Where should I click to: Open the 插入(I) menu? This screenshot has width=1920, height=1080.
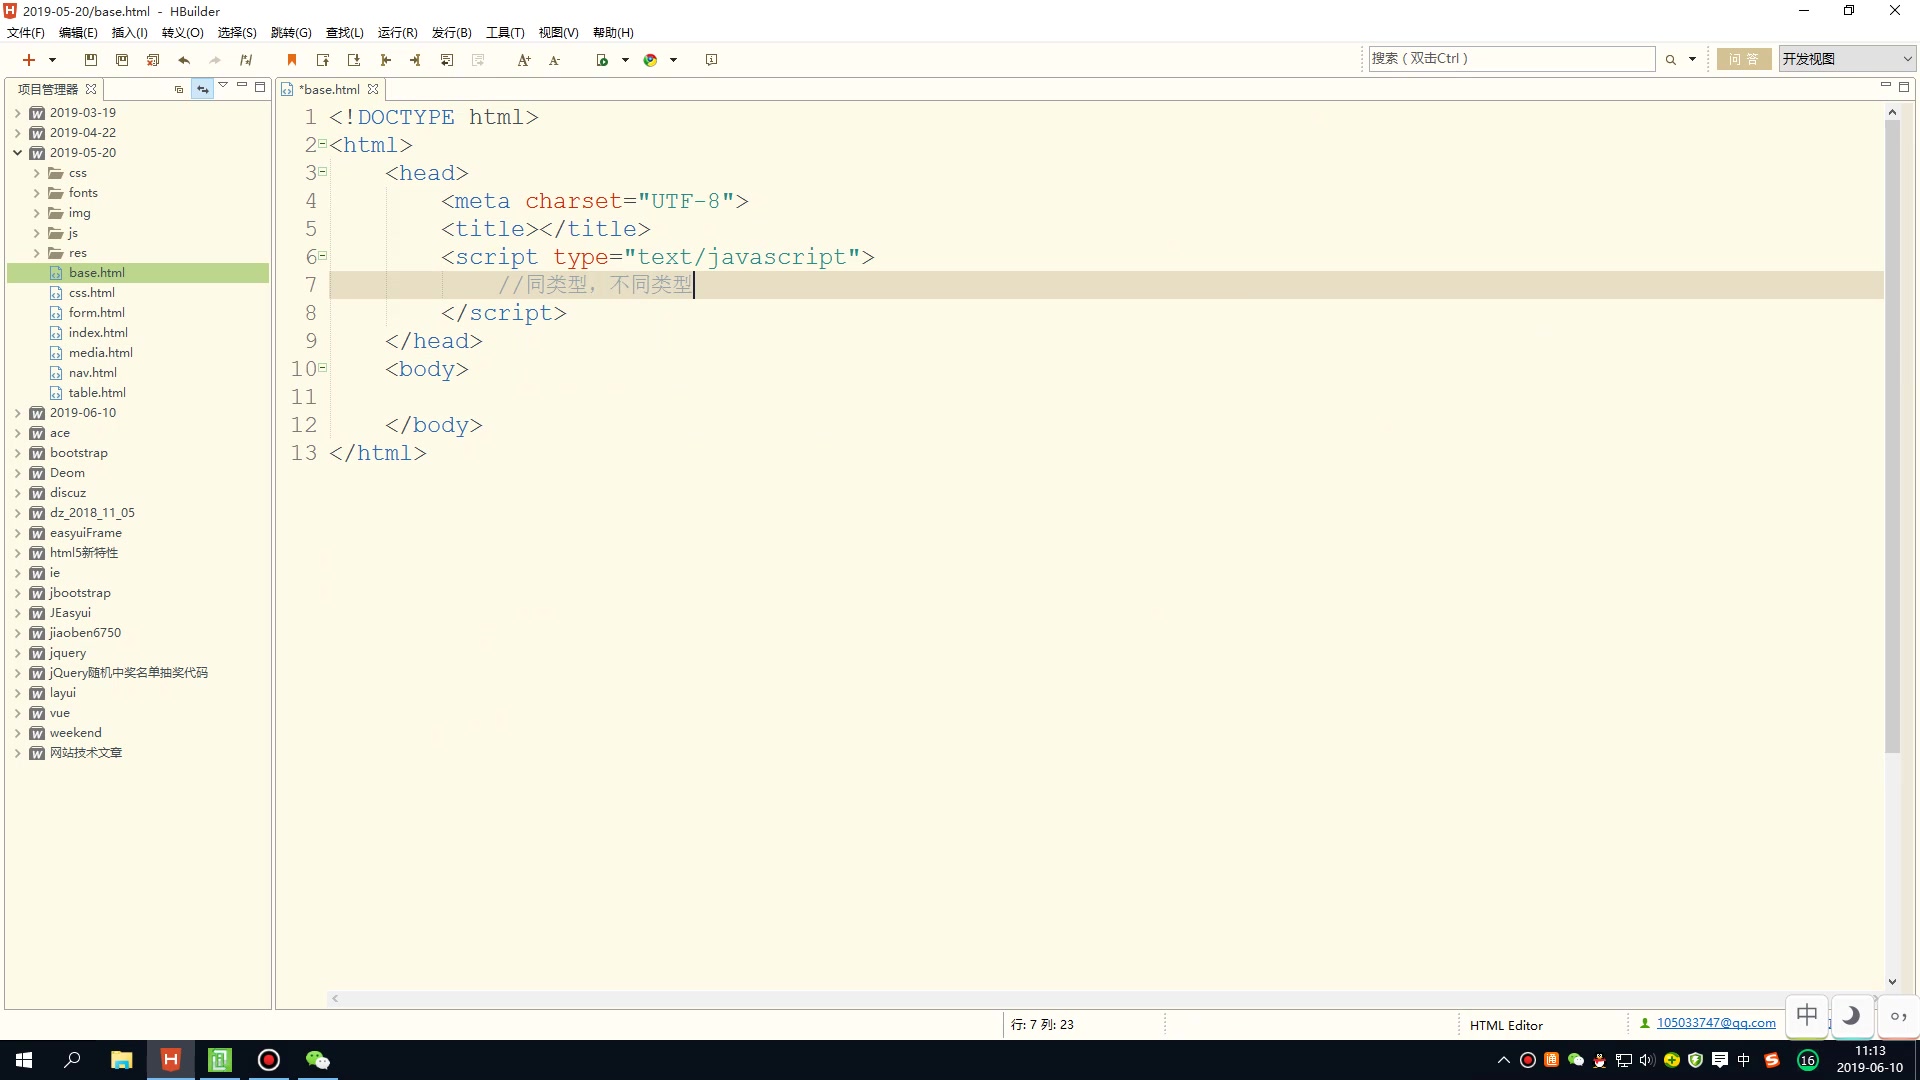point(129,33)
